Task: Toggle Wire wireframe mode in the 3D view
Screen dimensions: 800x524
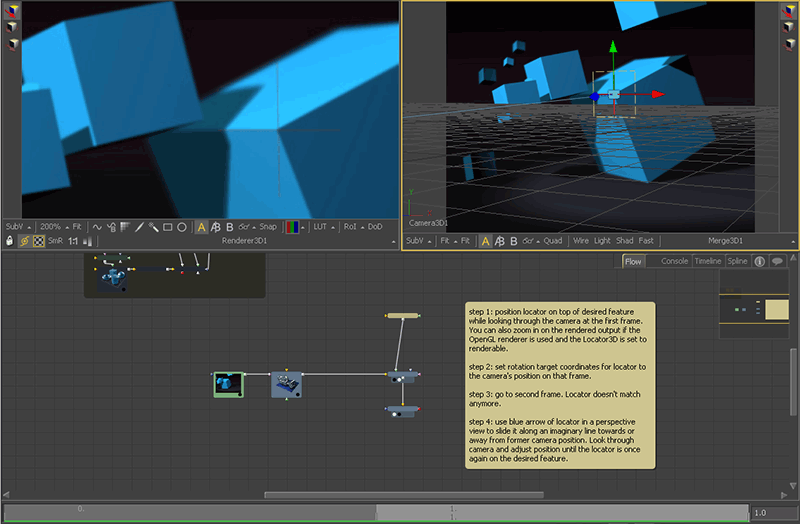Action: tap(581, 241)
